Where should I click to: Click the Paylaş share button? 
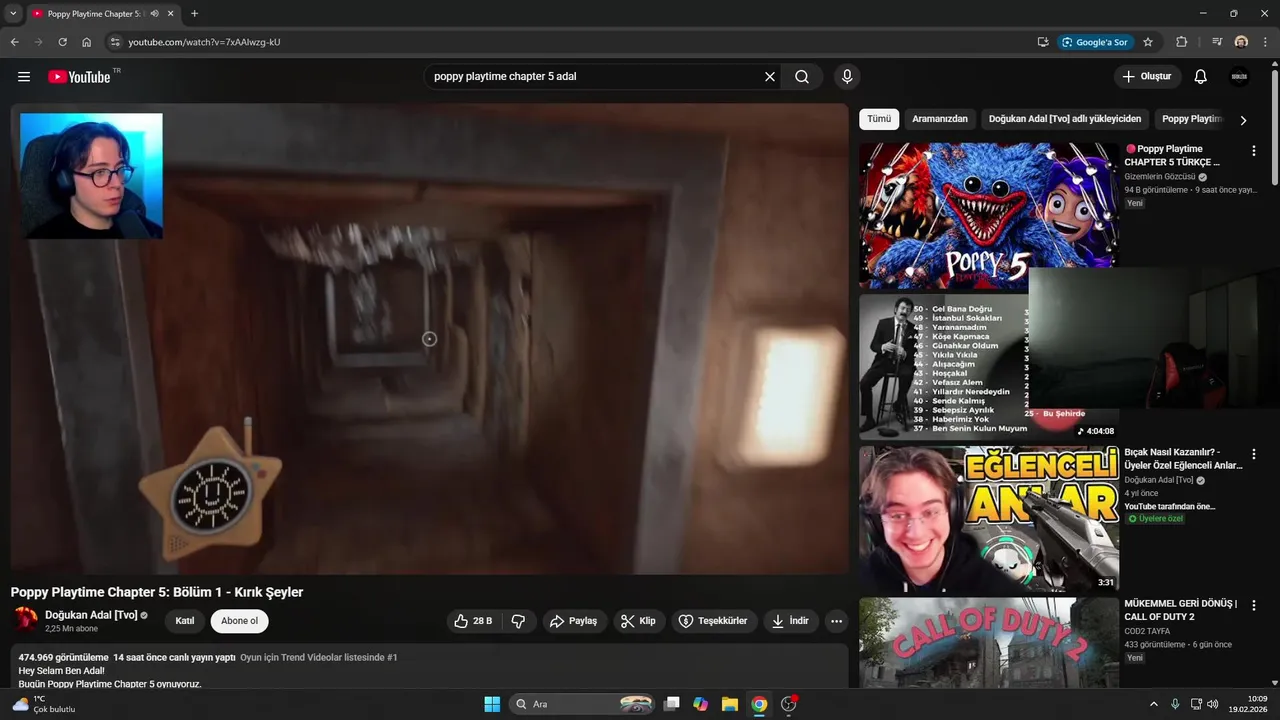coord(574,621)
